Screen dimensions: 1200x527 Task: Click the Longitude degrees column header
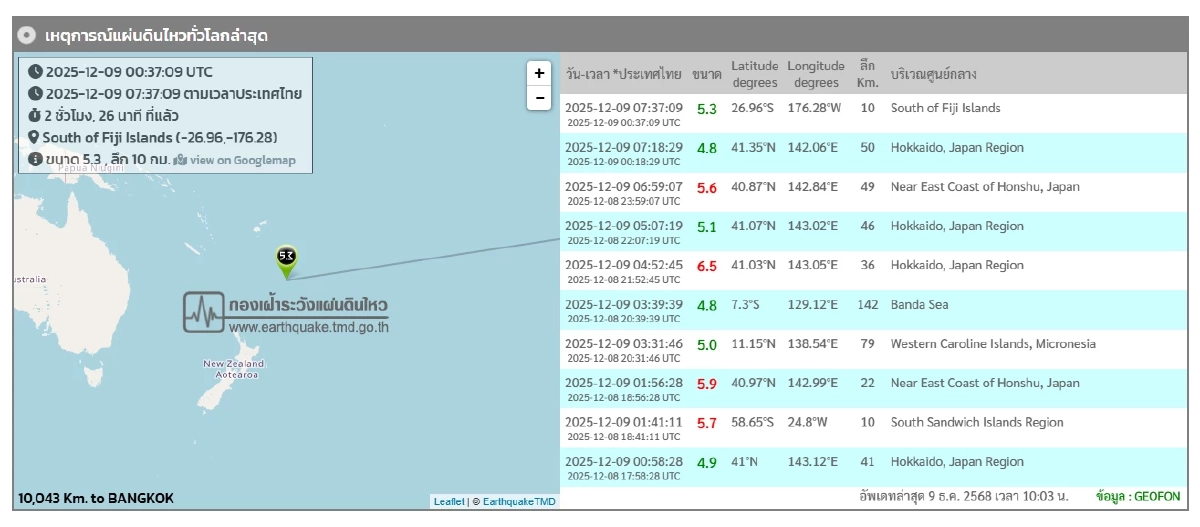click(816, 74)
